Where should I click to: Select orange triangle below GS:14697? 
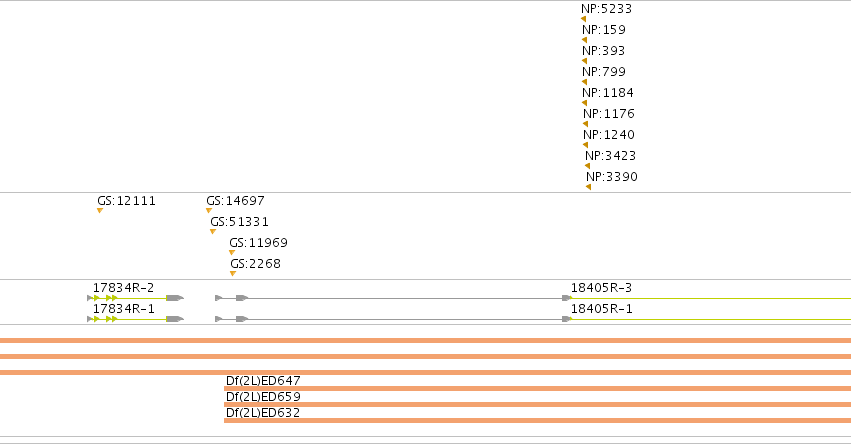pos(209,211)
